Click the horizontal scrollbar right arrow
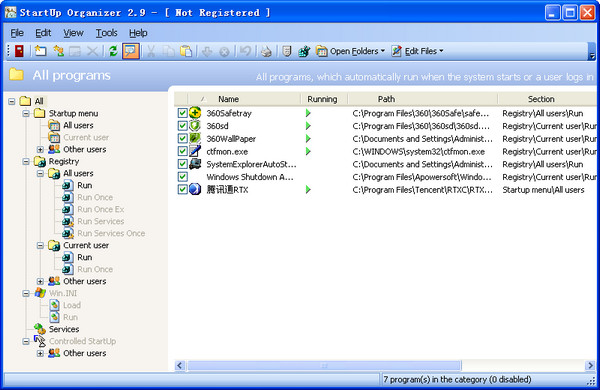Viewport: 600px width, 390px height. coord(590,366)
